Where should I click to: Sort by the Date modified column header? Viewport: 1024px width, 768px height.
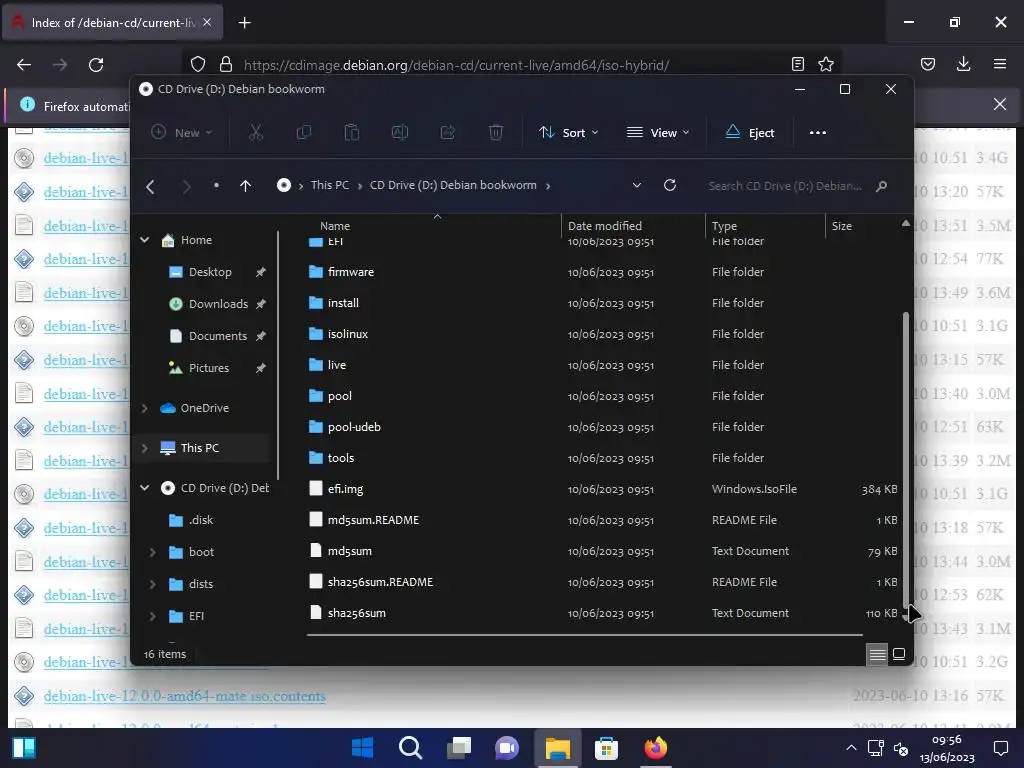pos(605,226)
